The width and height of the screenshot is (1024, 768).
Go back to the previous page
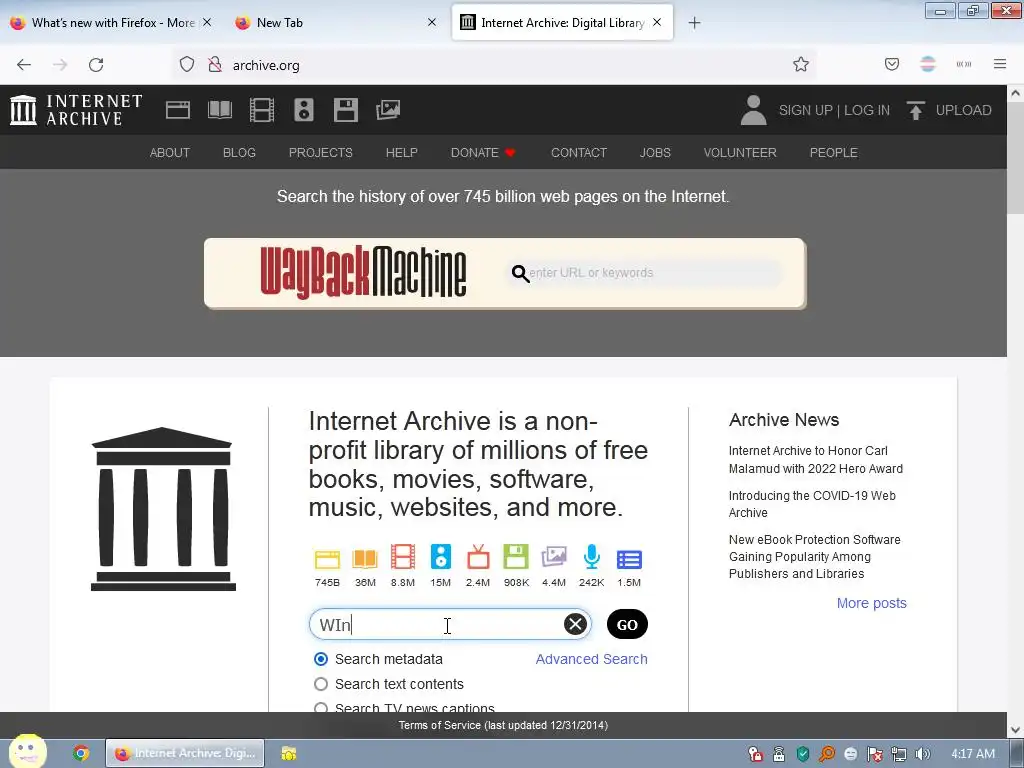[x=24, y=65]
